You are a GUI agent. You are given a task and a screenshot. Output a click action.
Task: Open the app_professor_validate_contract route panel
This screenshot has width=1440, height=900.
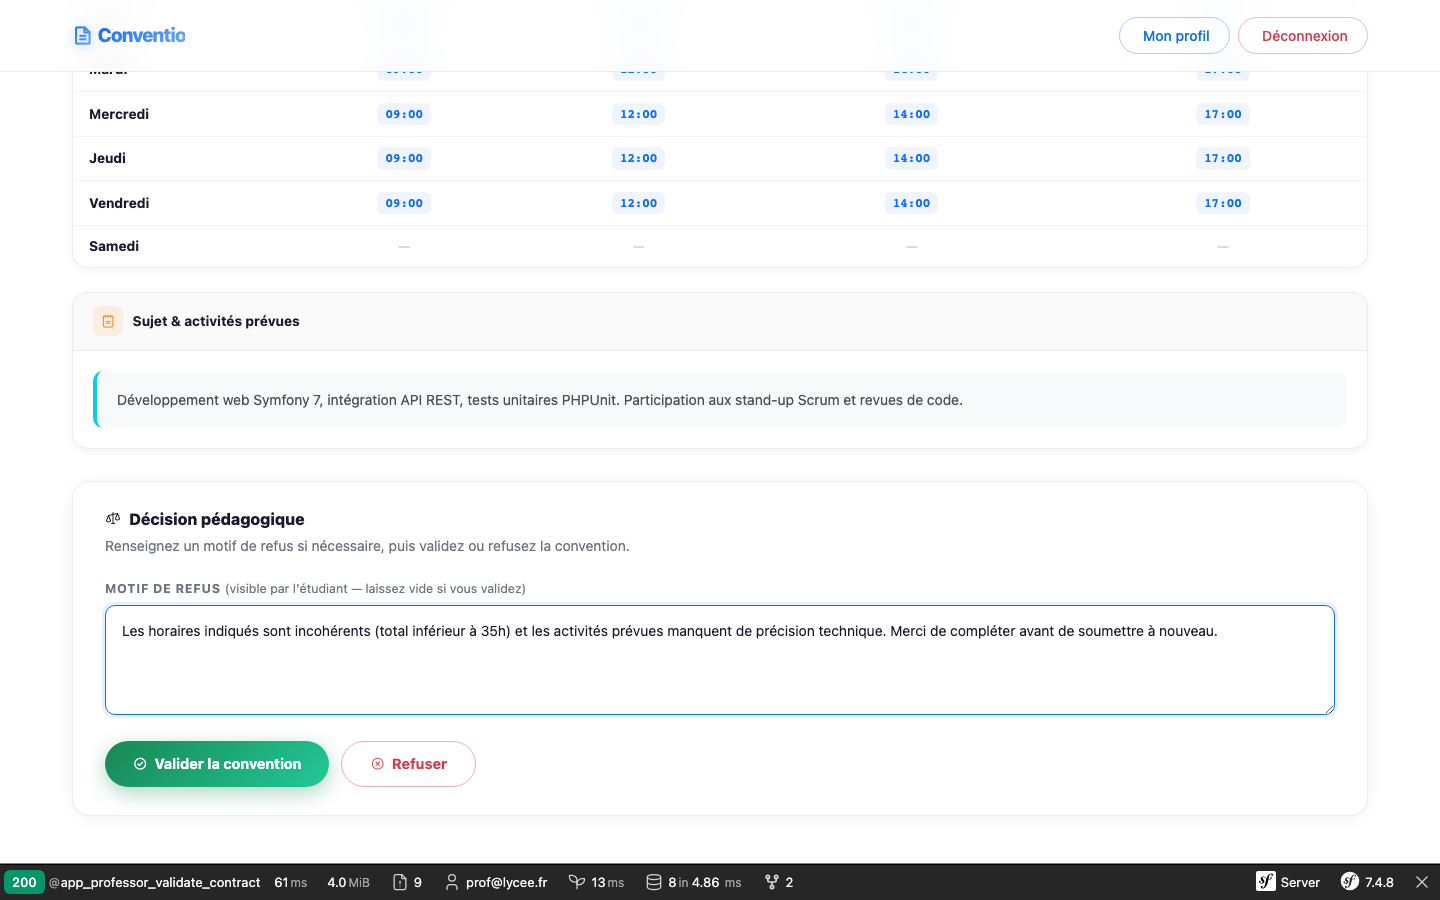click(155, 882)
